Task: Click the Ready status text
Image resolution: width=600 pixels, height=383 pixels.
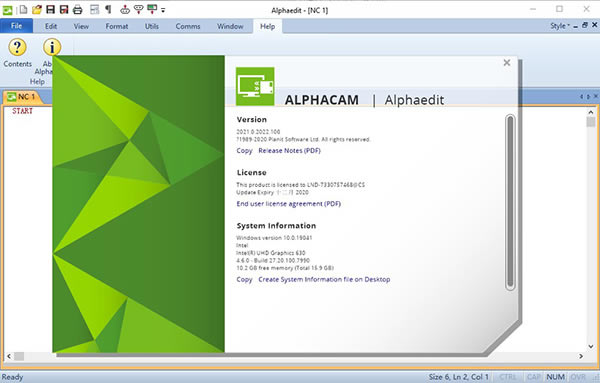Action: tap(13, 377)
